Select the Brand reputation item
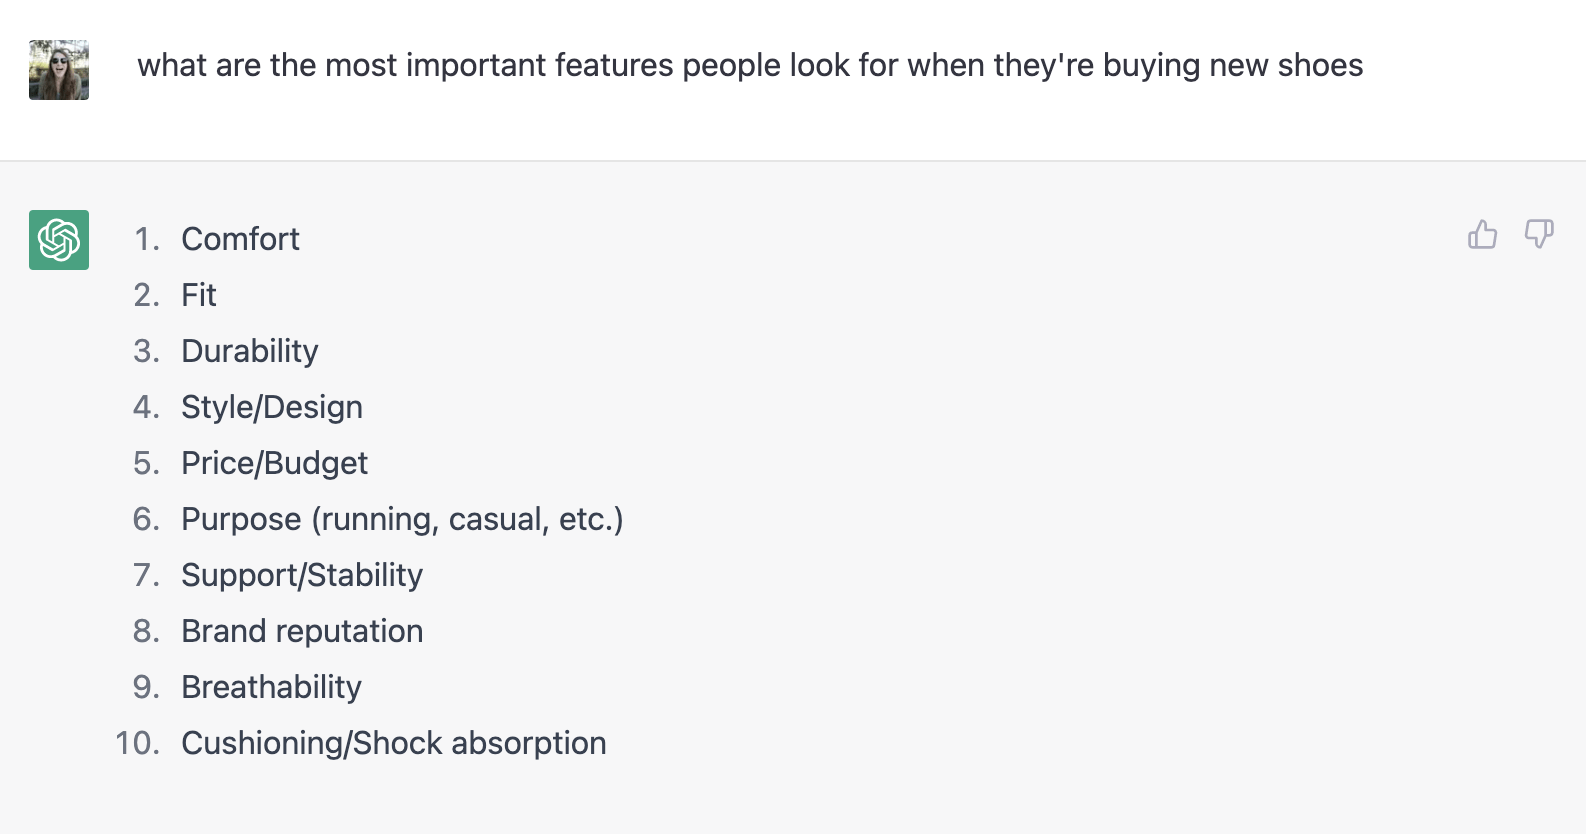The height and width of the screenshot is (834, 1586). point(302,631)
